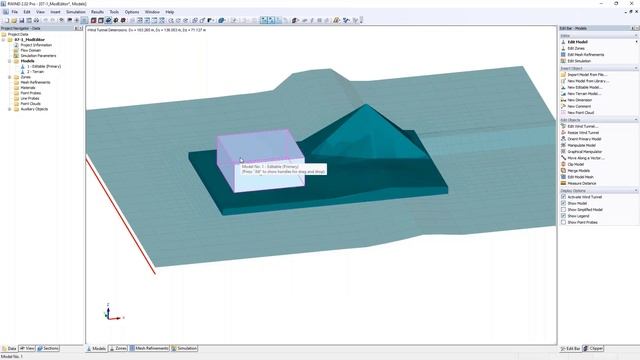This screenshot has width=640, height=360.
Task: Switch to the Simulation bottom tab
Action: point(184,349)
